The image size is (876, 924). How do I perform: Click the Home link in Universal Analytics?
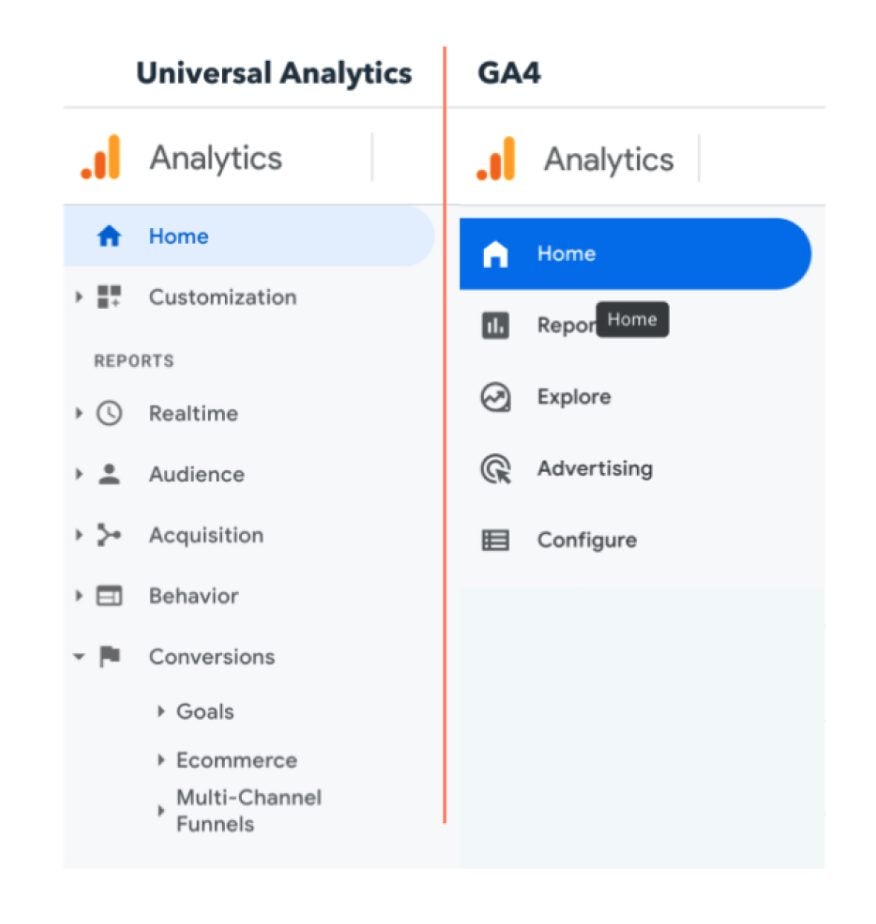tap(178, 236)
